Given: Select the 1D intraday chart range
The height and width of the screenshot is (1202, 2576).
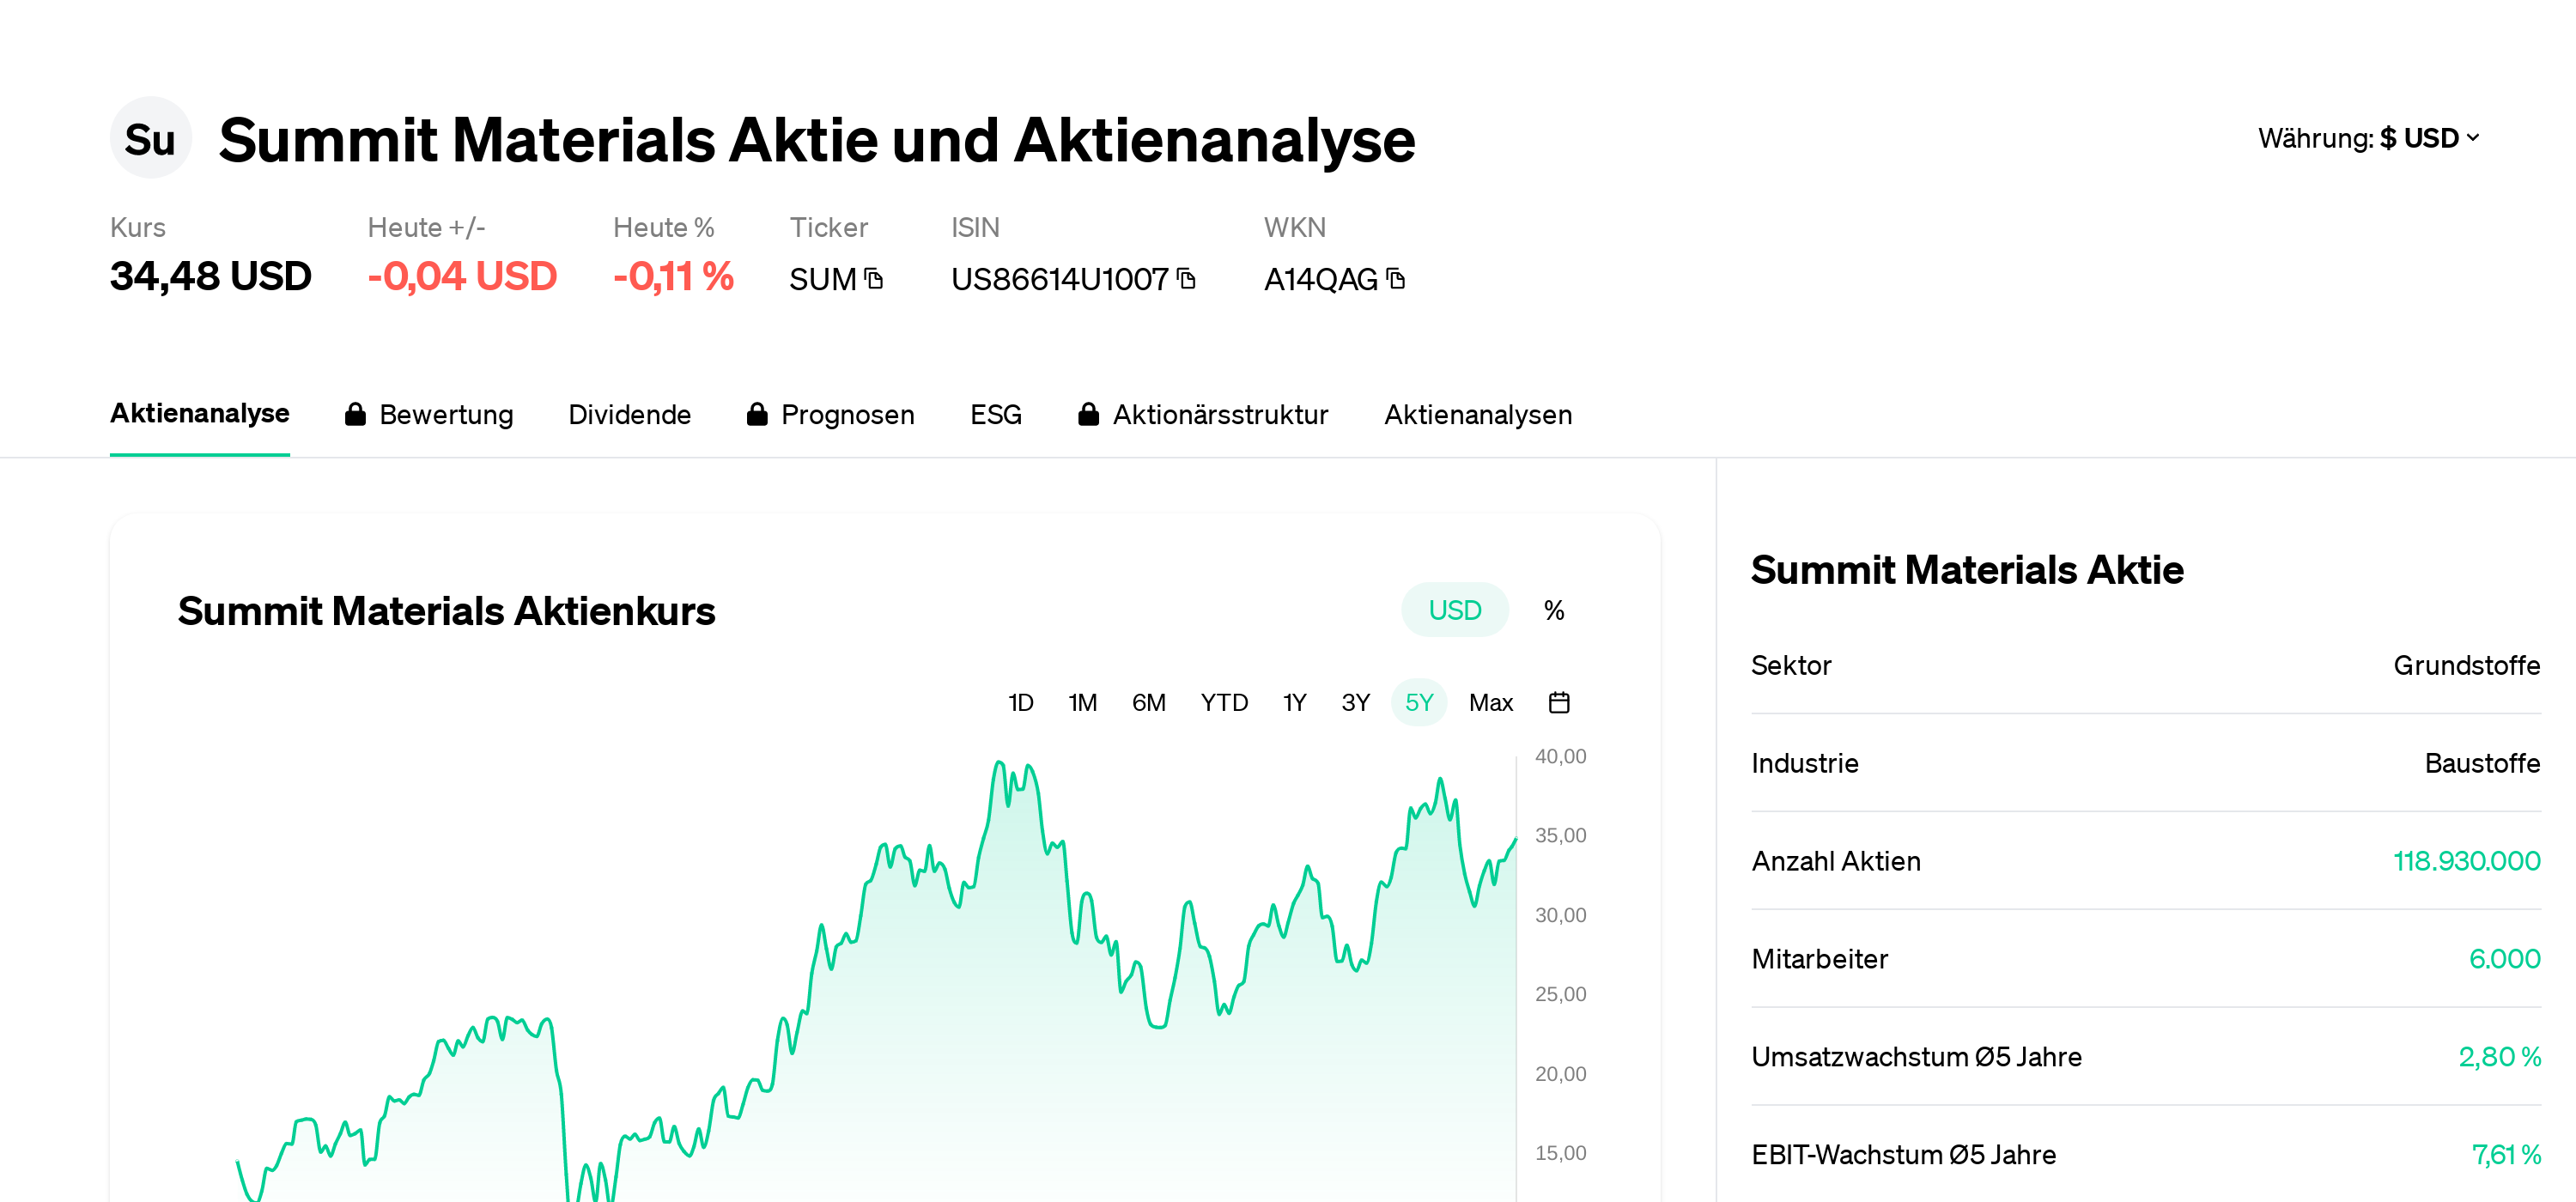Looking at the screenshot, I should point(1021,702).
